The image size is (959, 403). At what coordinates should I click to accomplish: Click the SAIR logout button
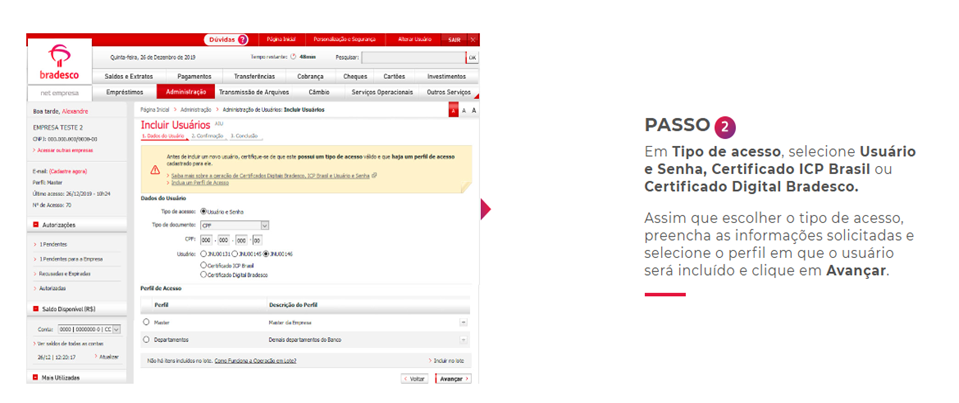click(454, 39)
